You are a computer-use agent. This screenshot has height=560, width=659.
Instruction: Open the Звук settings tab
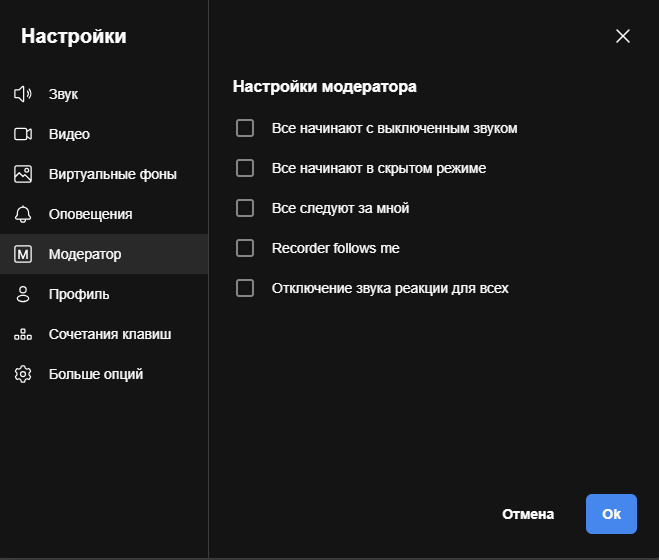click(104, 94)
